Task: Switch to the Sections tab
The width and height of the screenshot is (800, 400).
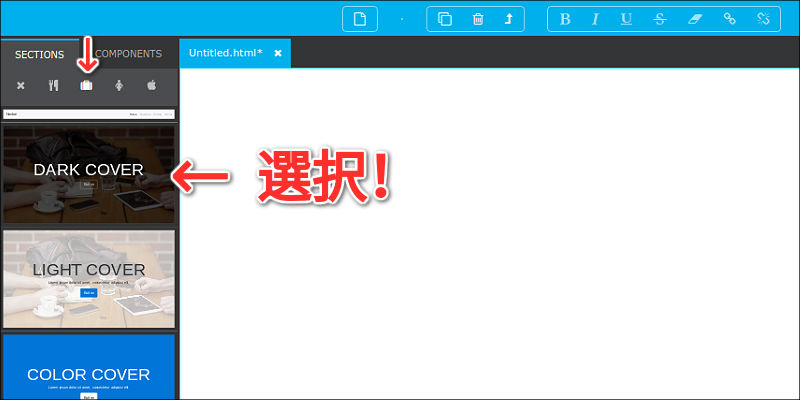Action: (40, 54)
